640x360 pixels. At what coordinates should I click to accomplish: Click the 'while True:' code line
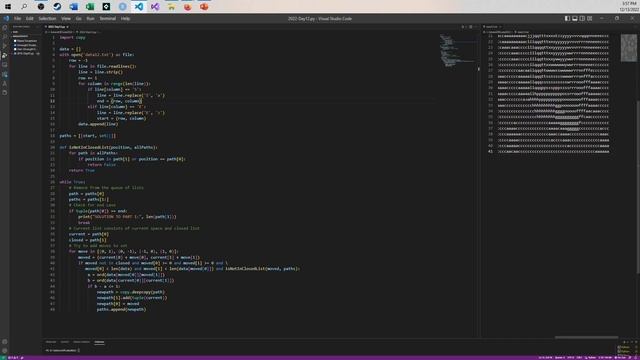[x=72, y=182]
